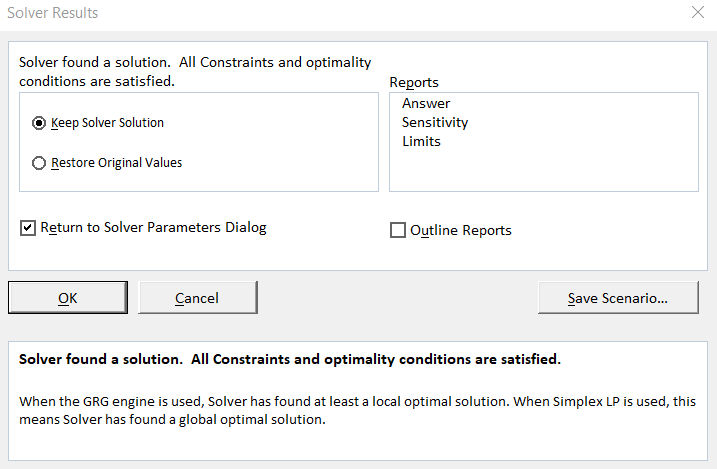The width and height of the screenshot is (717, 469).
Task: Uncheck Return to Solver Parameters Dialog
Action: (x=28, y=228)
